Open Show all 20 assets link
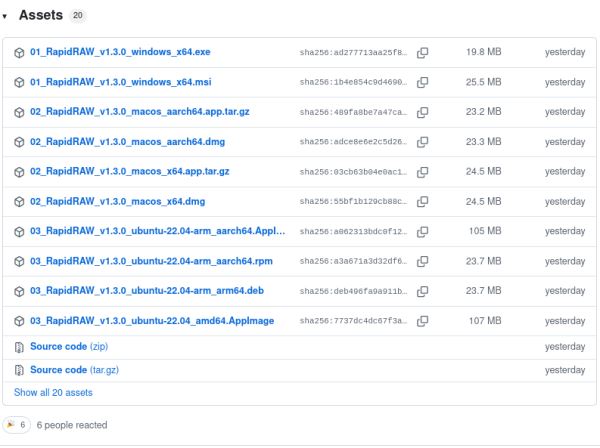600x448 pixels. coord(53,393)
